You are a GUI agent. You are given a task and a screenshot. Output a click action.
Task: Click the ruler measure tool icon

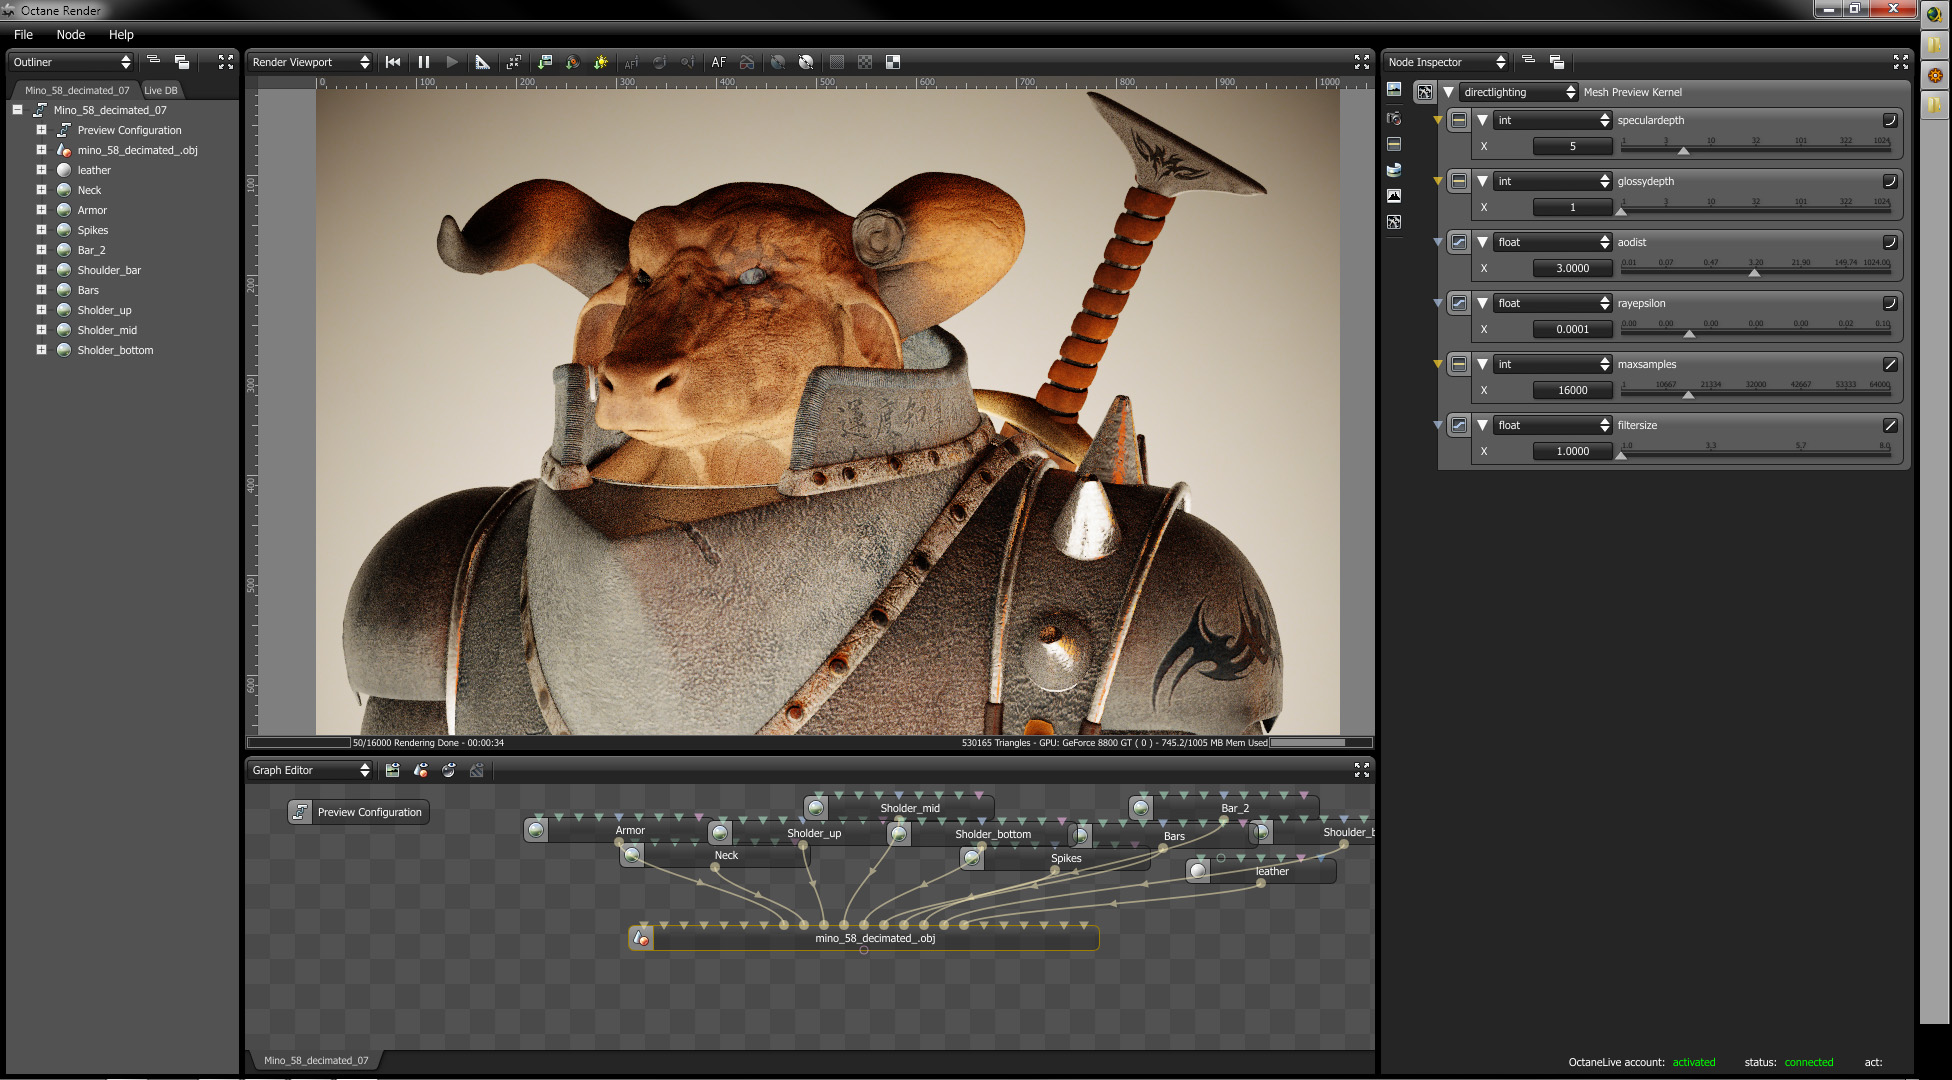(482, 62)
